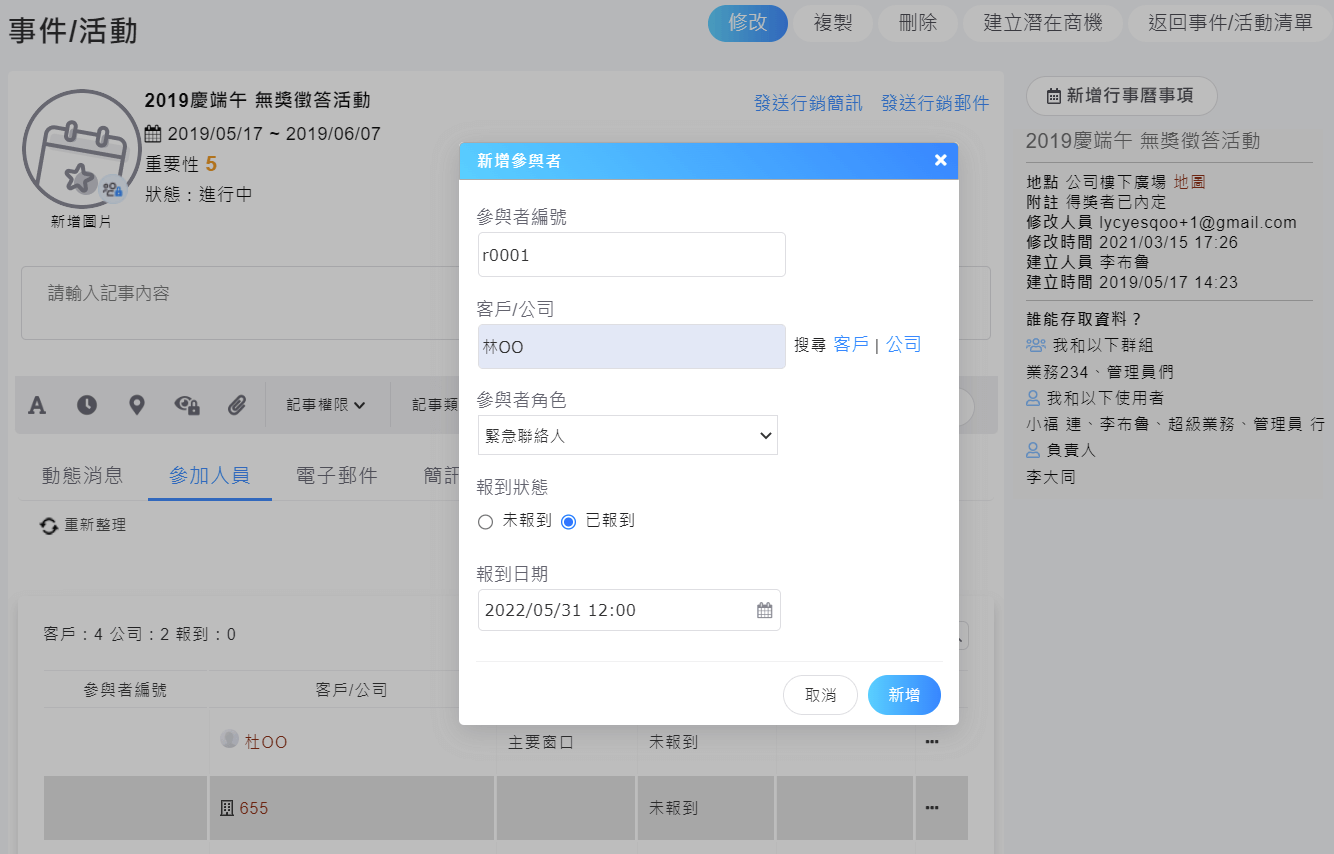Image resolution: width=1334 pixels, height=854 pixels.
Task: Select the 未報到 radio button
Action: pyautogui.click(x=486, y=522)
